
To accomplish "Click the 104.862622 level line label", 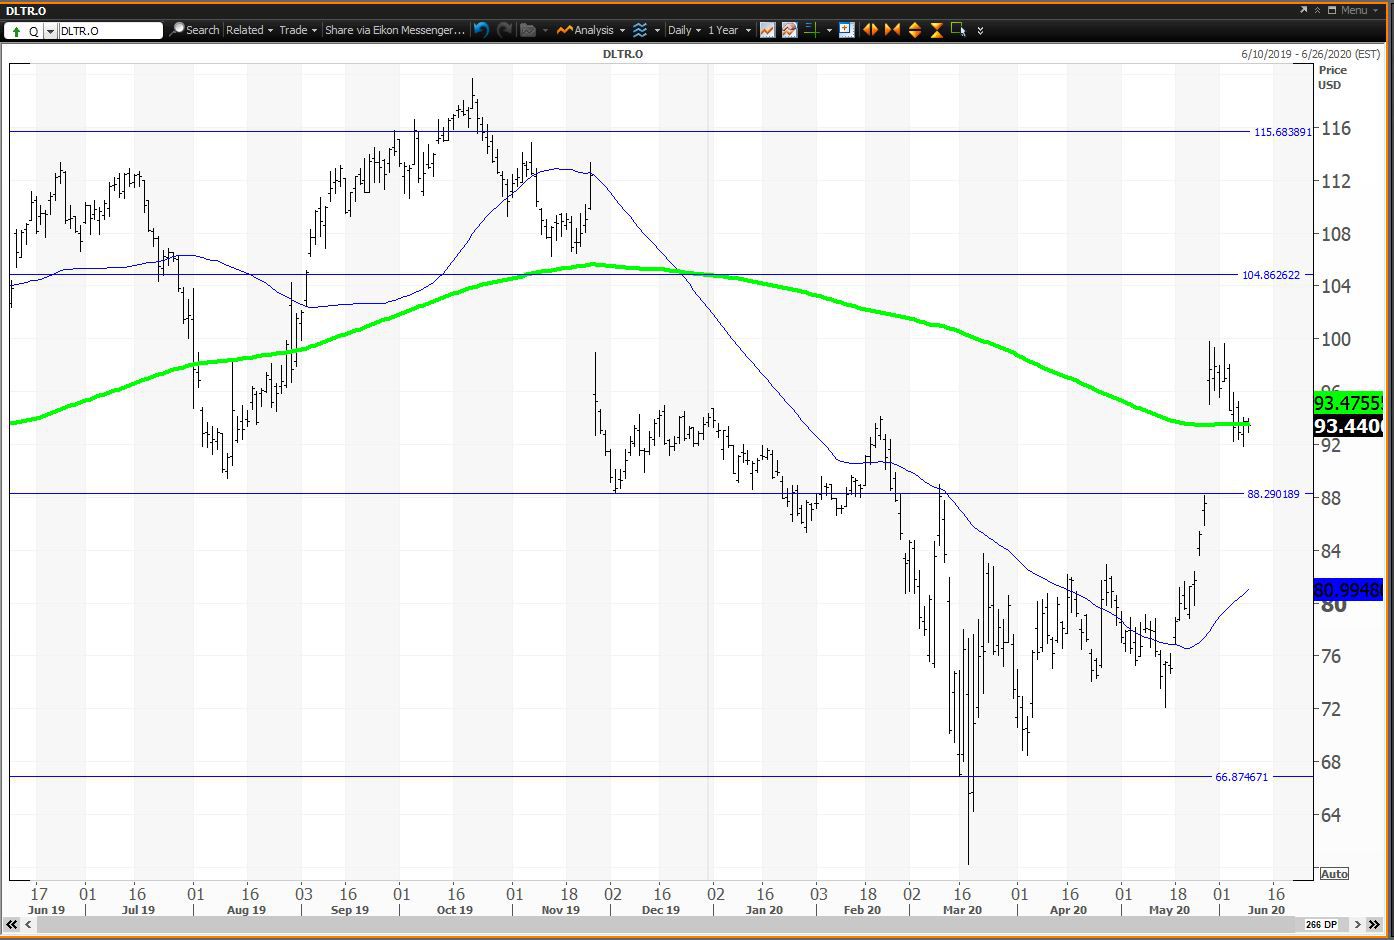I will point(1271,275).
